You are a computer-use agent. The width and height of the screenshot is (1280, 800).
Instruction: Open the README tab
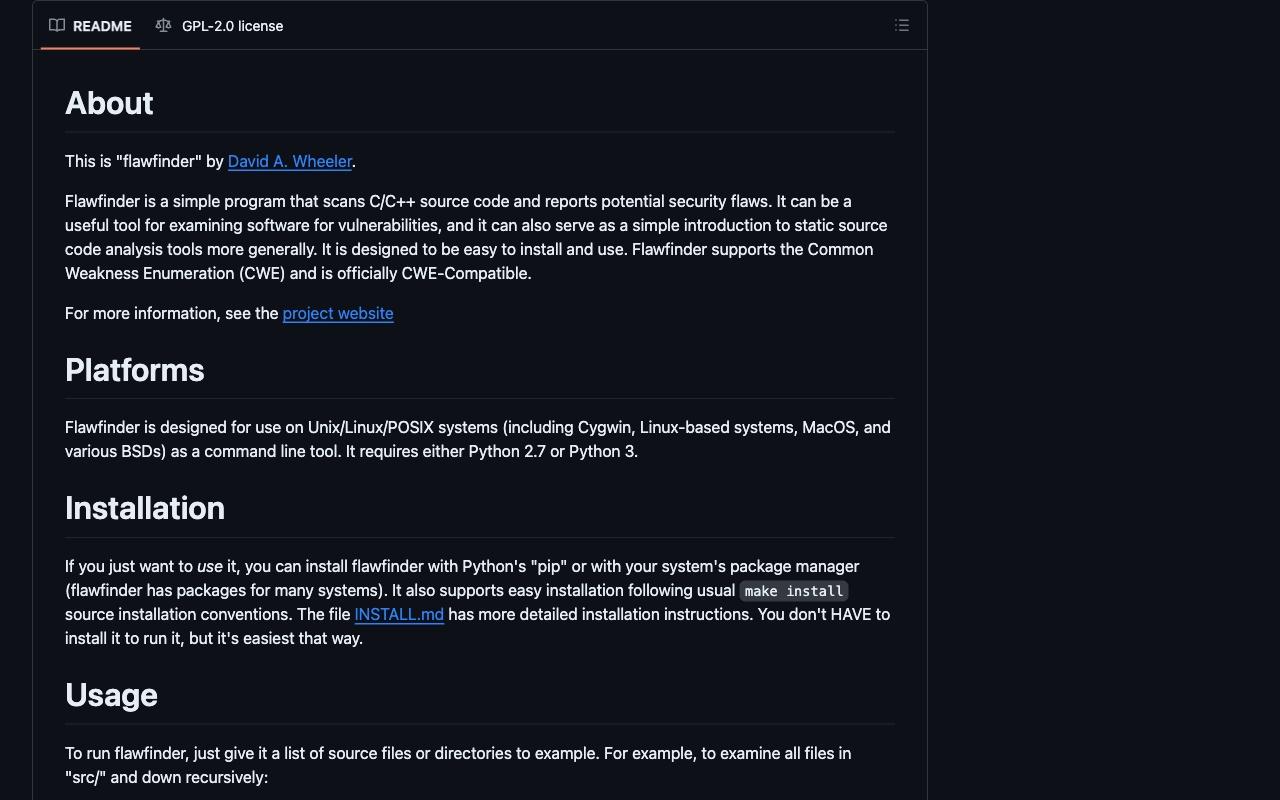pyautogui.click(x=90, y=26)
